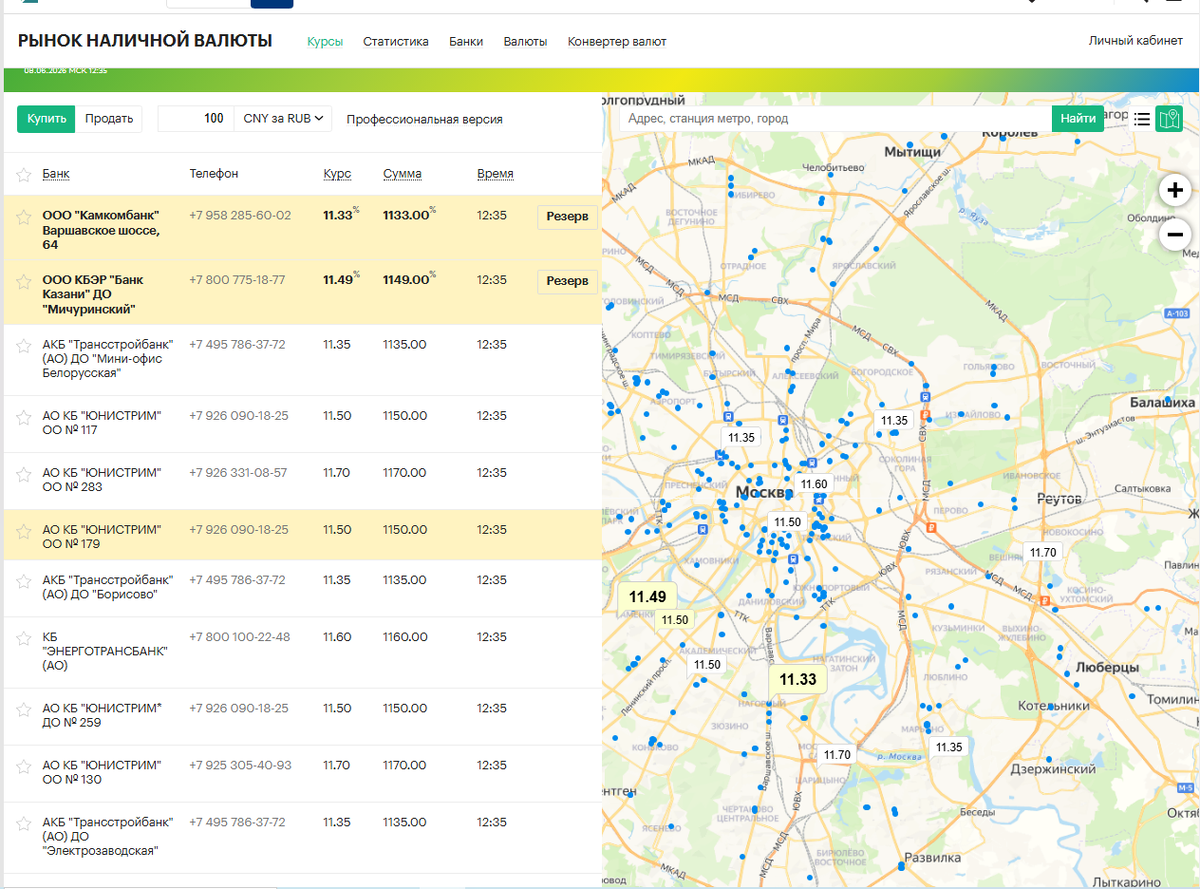Viewport: 1200px width, 889px height.
Task: Zoom in the map with plus button
Action: [x=1175, y=190]
